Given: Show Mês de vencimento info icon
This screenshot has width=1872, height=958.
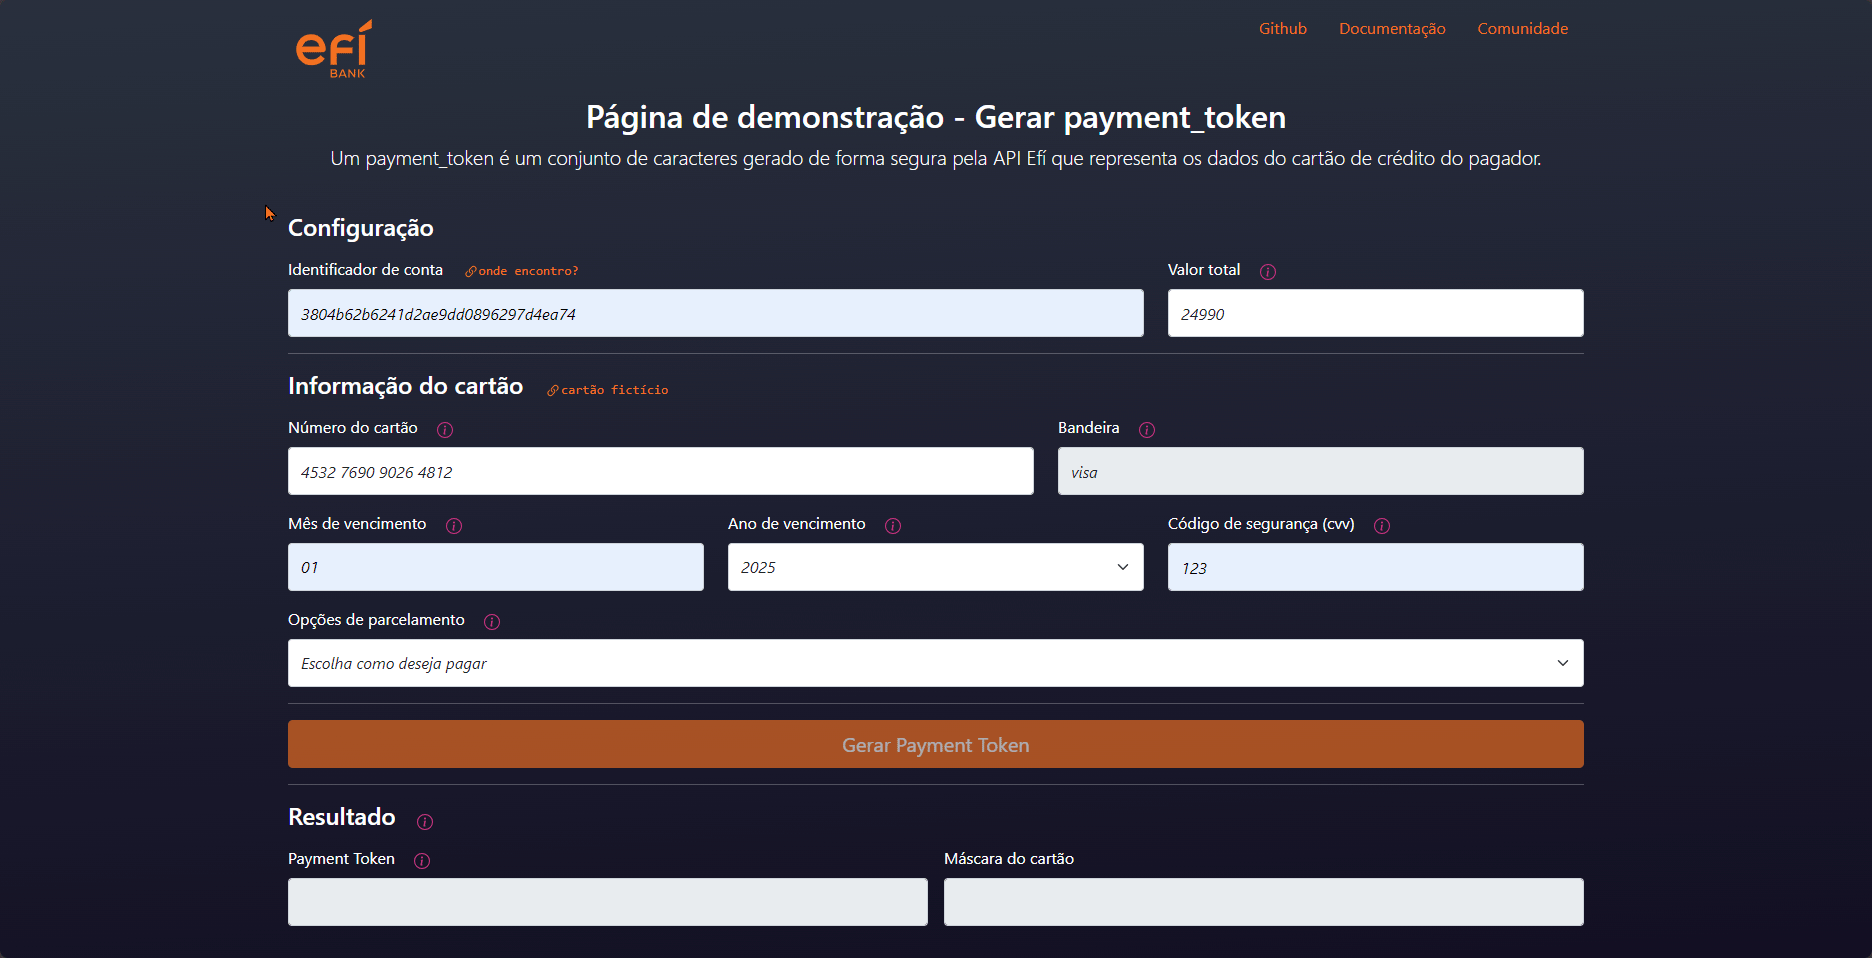Looking at the screenshot, I should point(454,526).
